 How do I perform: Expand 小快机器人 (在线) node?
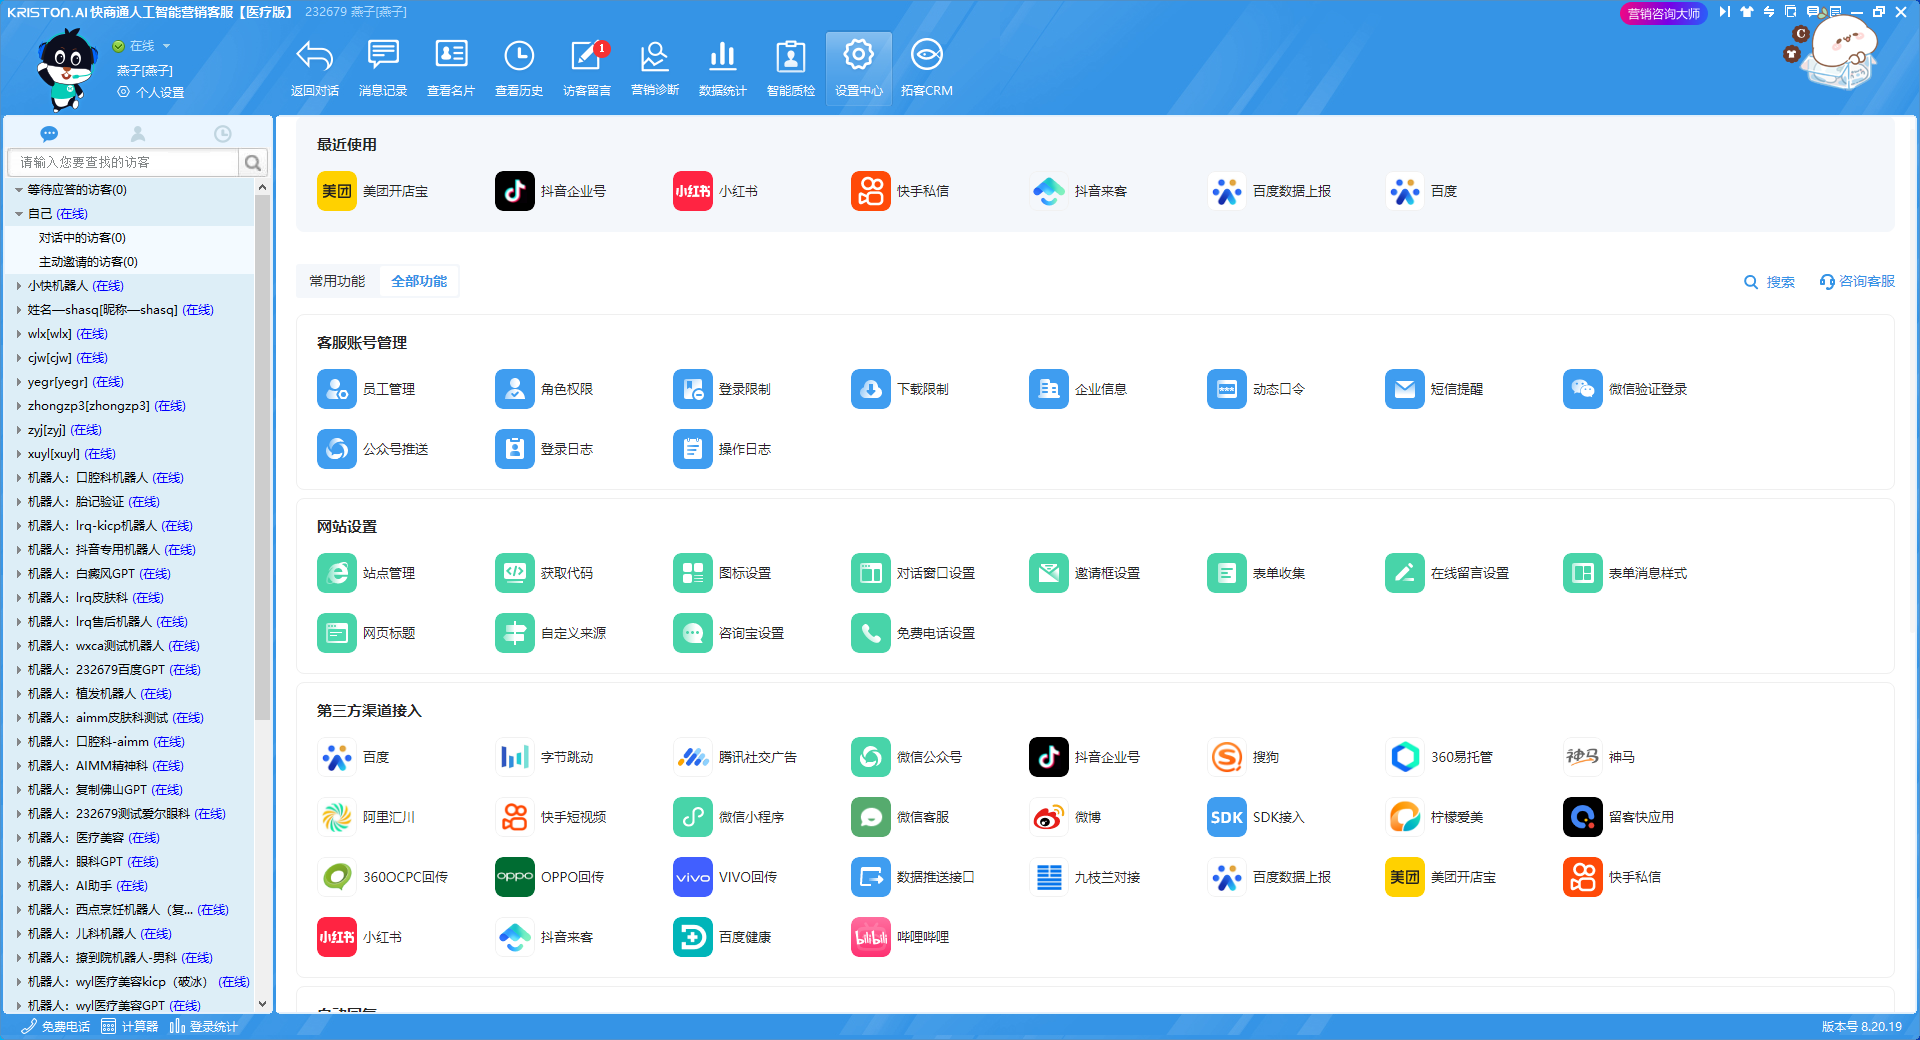(x=19, y=286)
